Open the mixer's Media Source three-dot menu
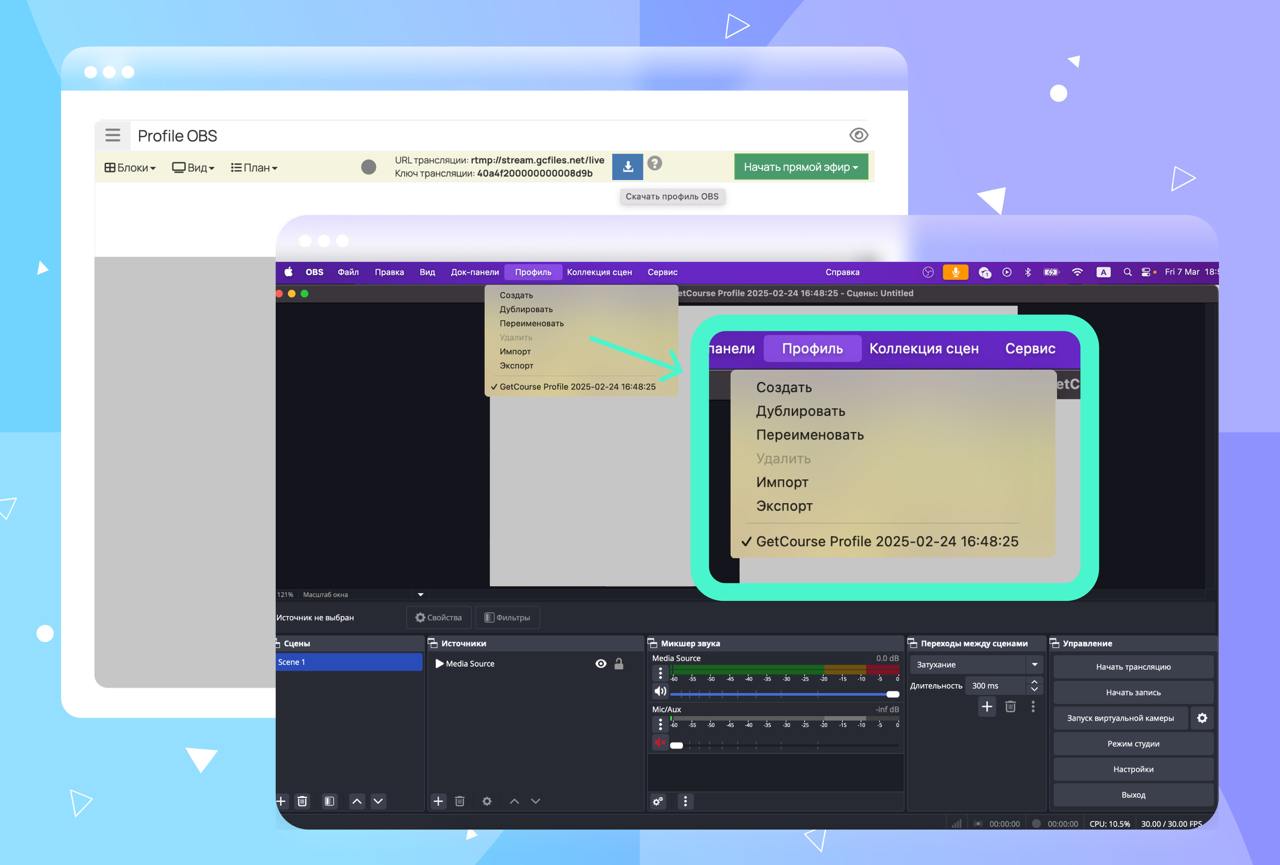The width and height of the screenshot is (1280, 865). (660, 672)
